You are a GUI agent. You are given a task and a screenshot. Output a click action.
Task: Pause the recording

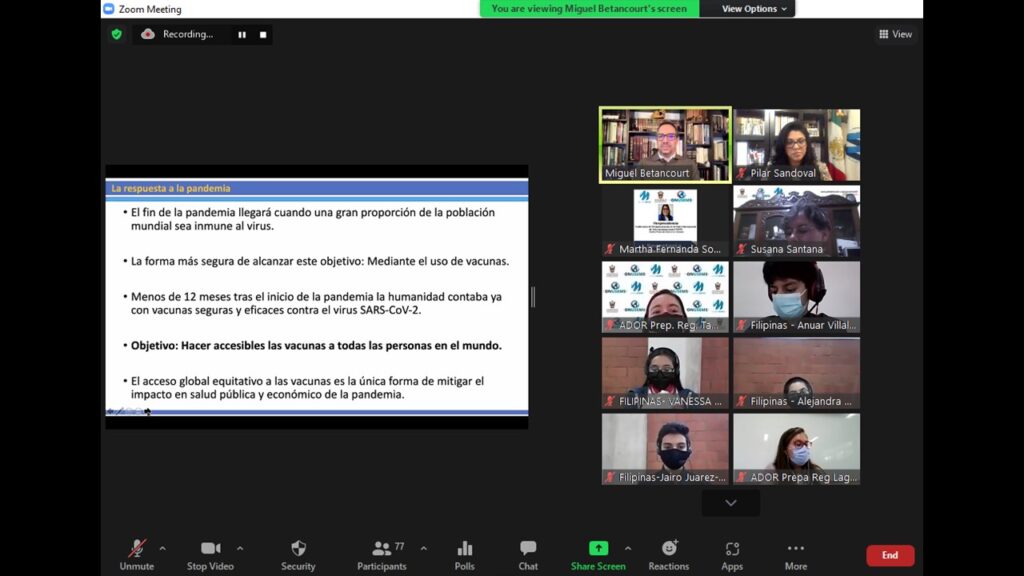point(242,35)
